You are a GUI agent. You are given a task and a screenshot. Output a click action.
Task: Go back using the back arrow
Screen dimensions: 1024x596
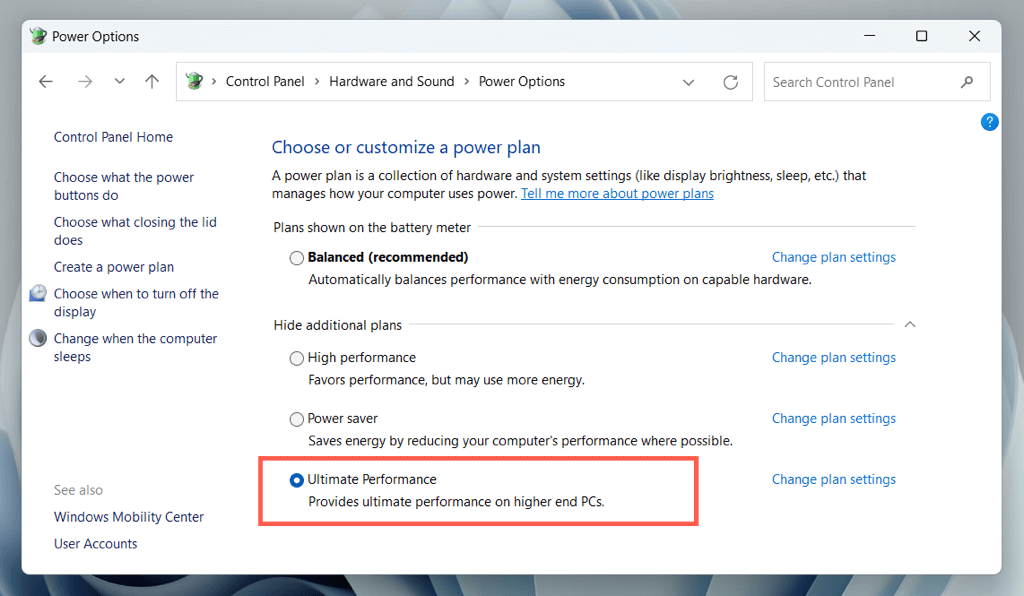coord(45,82)
